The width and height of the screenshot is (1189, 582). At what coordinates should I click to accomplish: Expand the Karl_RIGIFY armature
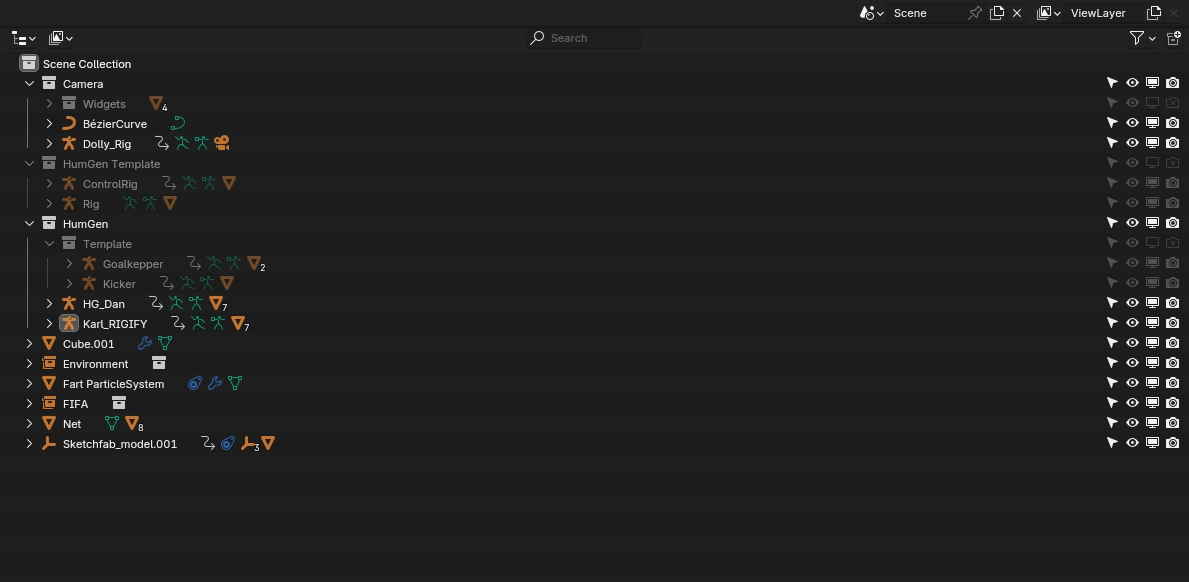pyautogui.click(x=49, y=324)
